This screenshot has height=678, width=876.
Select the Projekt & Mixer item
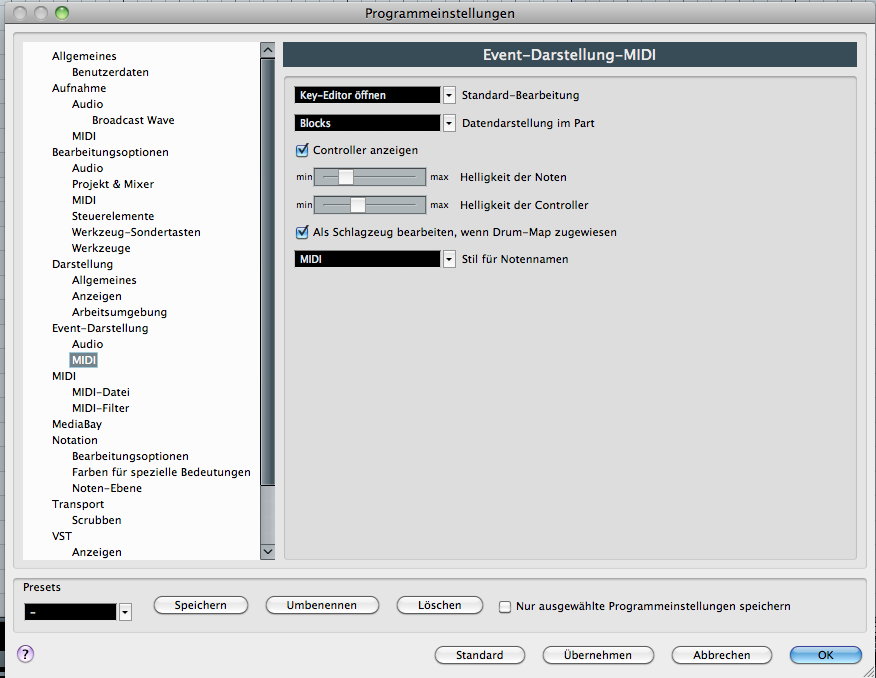[x=113, y=184]
